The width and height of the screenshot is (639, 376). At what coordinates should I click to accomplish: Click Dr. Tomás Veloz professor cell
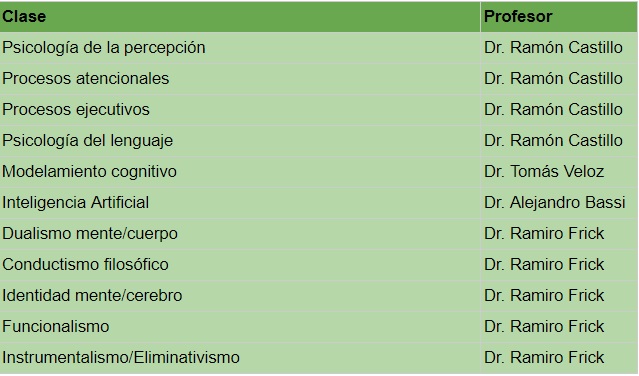[559, 172]
